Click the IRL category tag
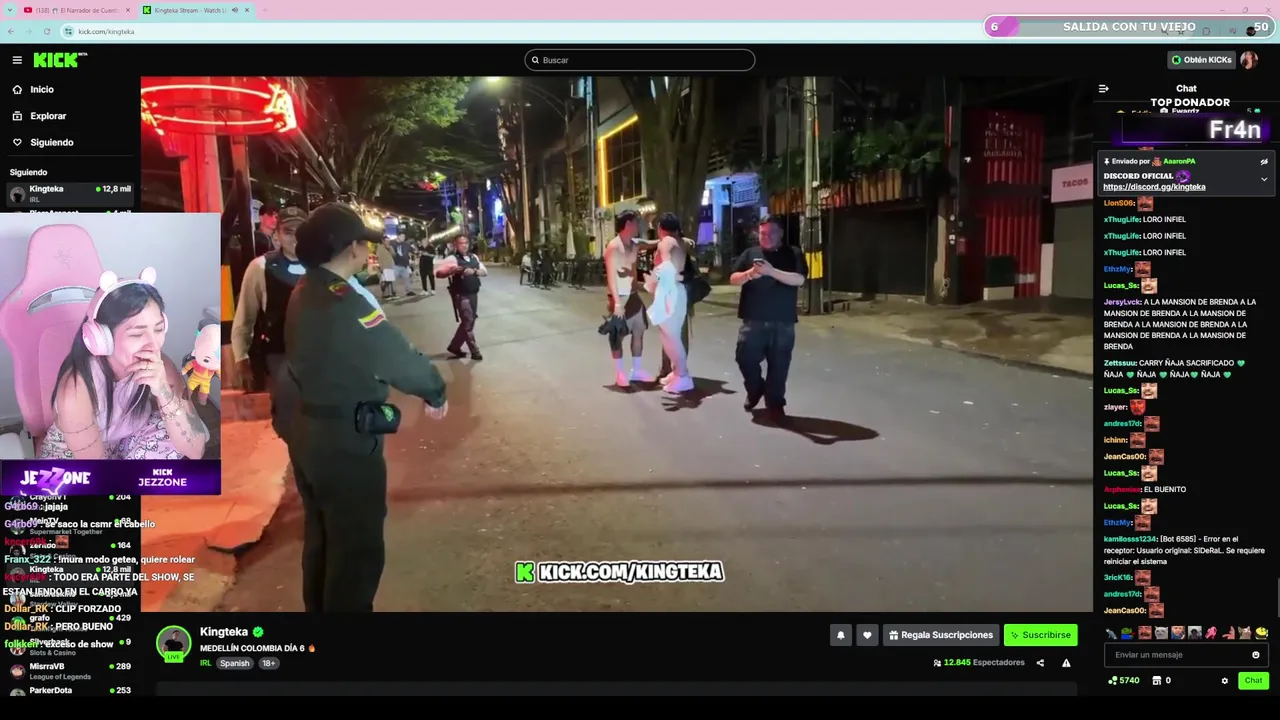1280x720 pixels. point(205,663)
